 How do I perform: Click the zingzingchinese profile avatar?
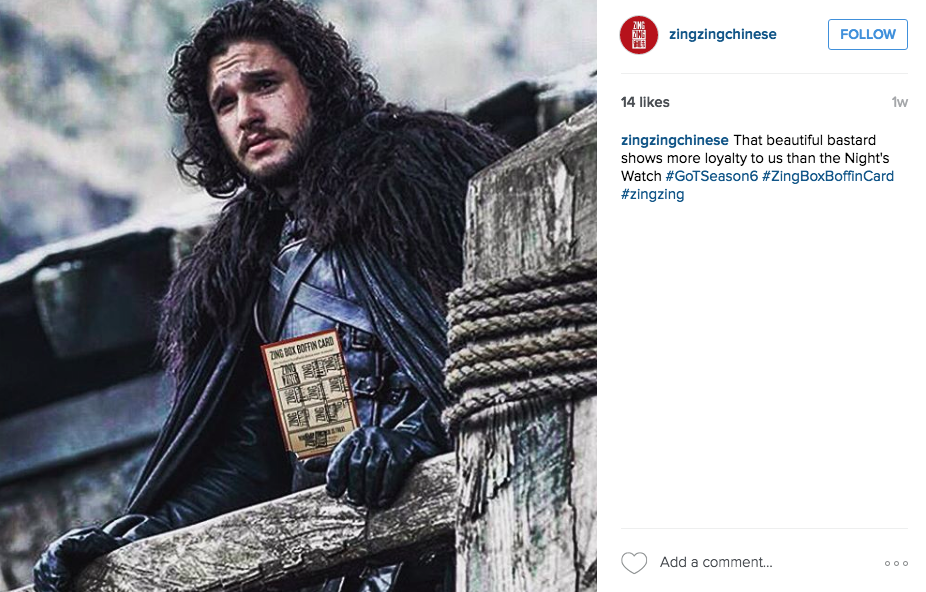click(x=638, y=35)
